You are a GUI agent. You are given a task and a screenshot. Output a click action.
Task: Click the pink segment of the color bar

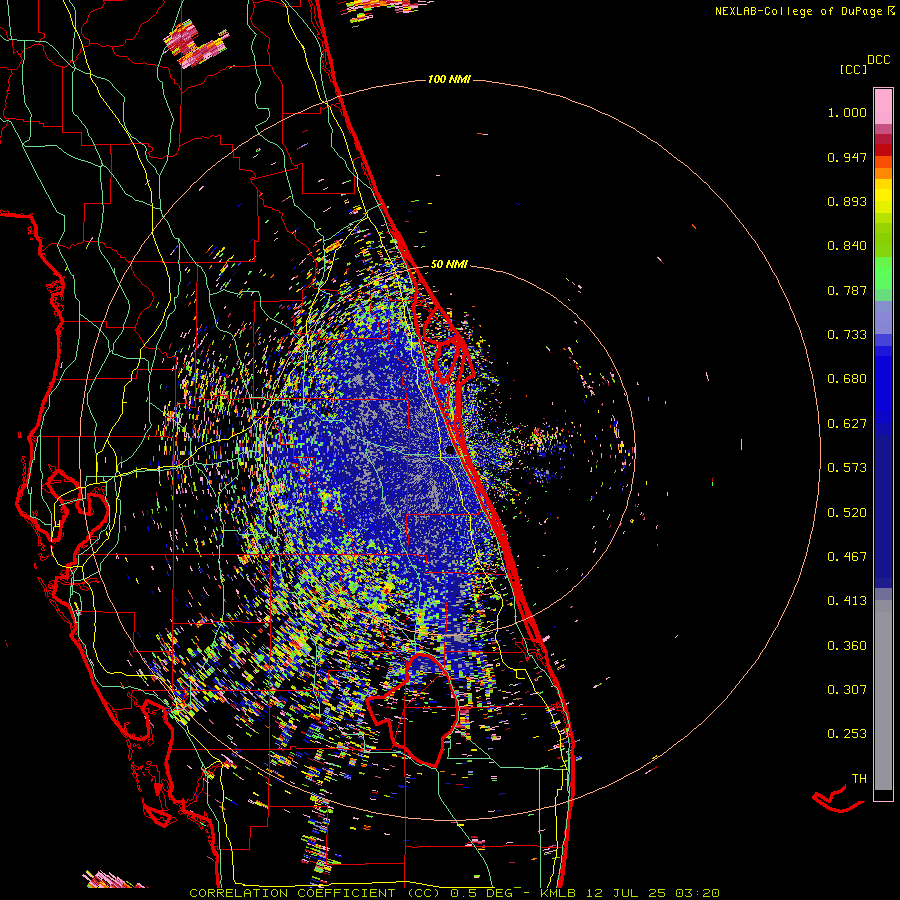click(883, 106)
